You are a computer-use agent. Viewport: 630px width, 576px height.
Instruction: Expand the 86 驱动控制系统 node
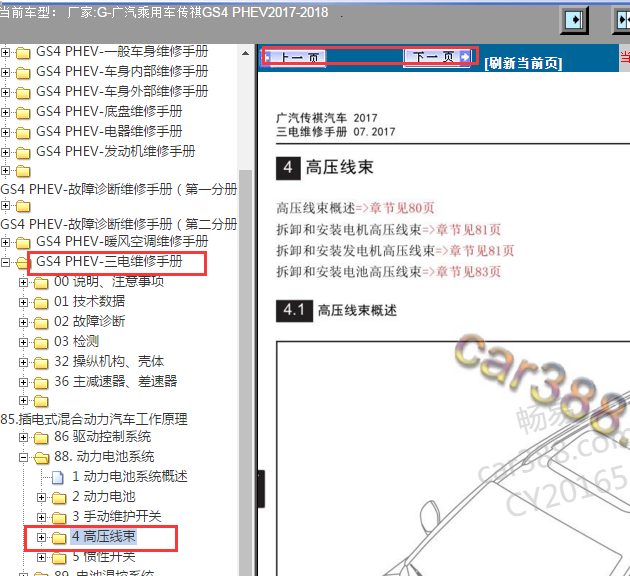23,437
